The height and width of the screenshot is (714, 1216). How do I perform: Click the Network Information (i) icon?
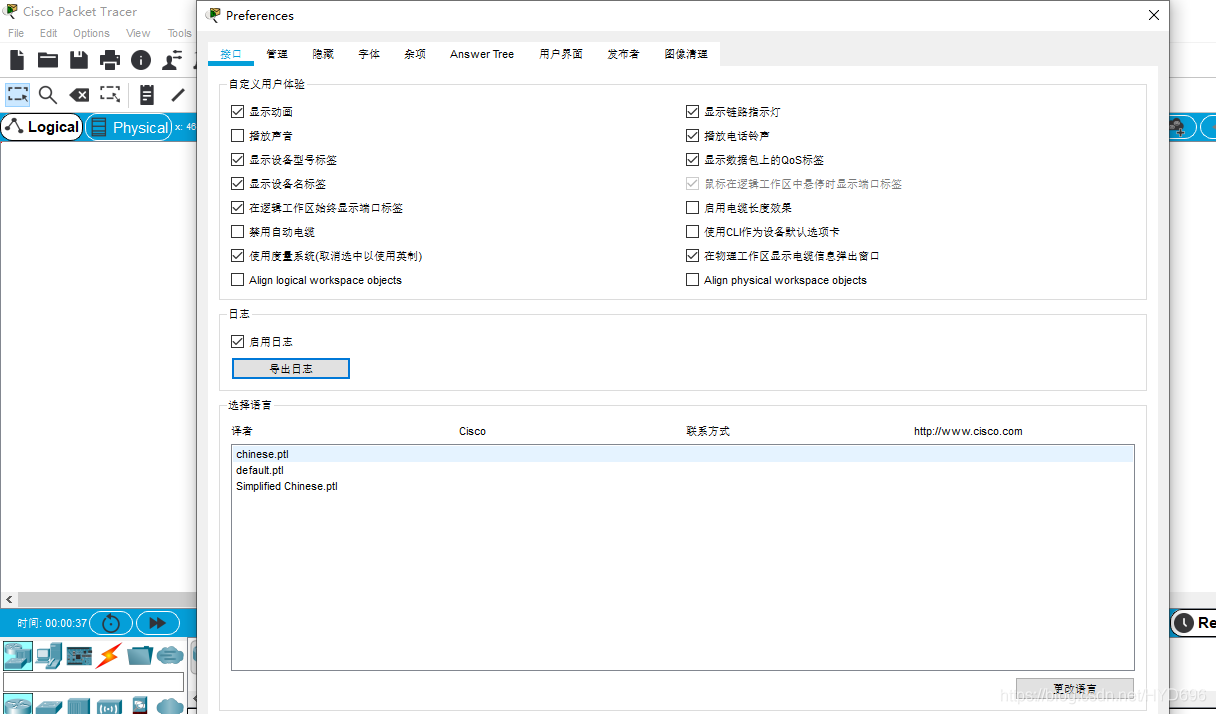point(141,60)
